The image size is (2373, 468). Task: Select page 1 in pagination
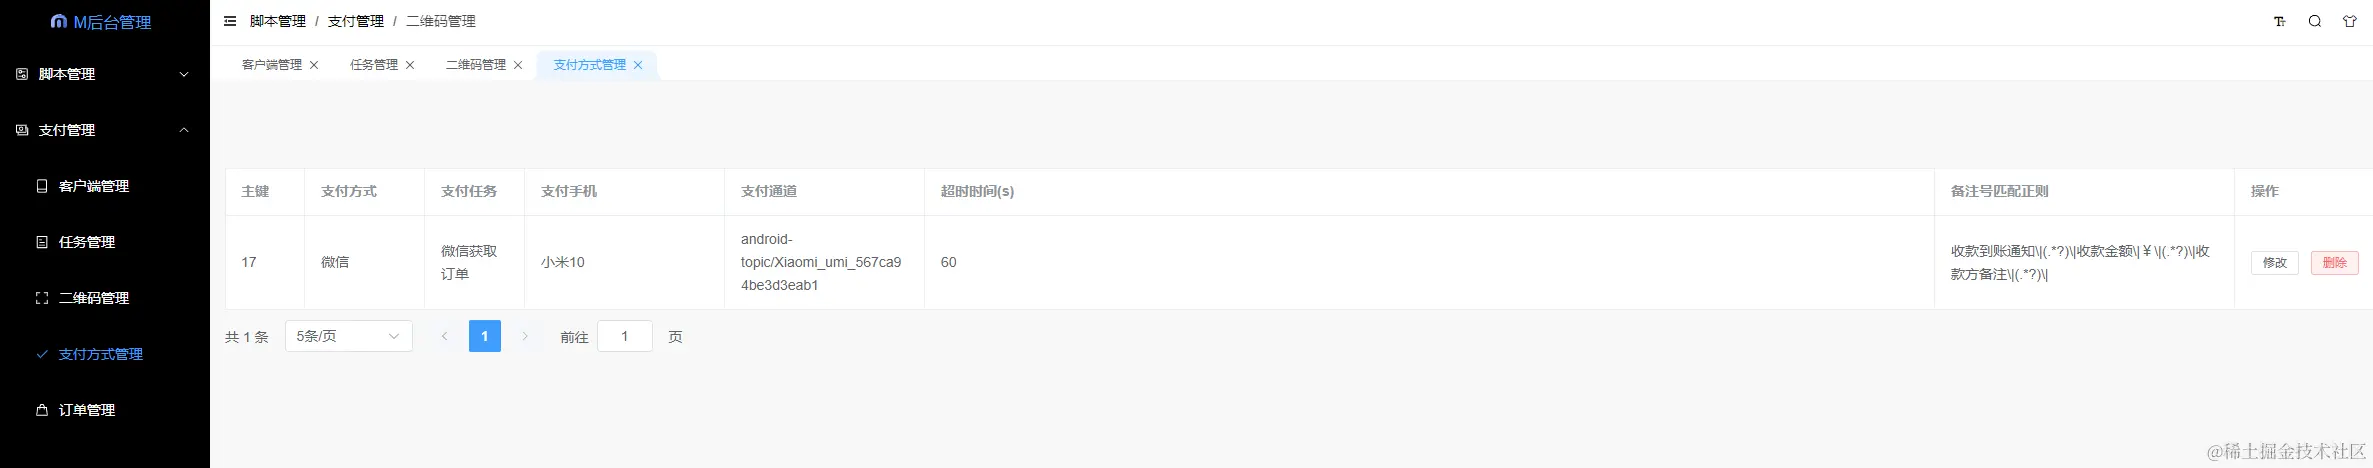[485, 336]
